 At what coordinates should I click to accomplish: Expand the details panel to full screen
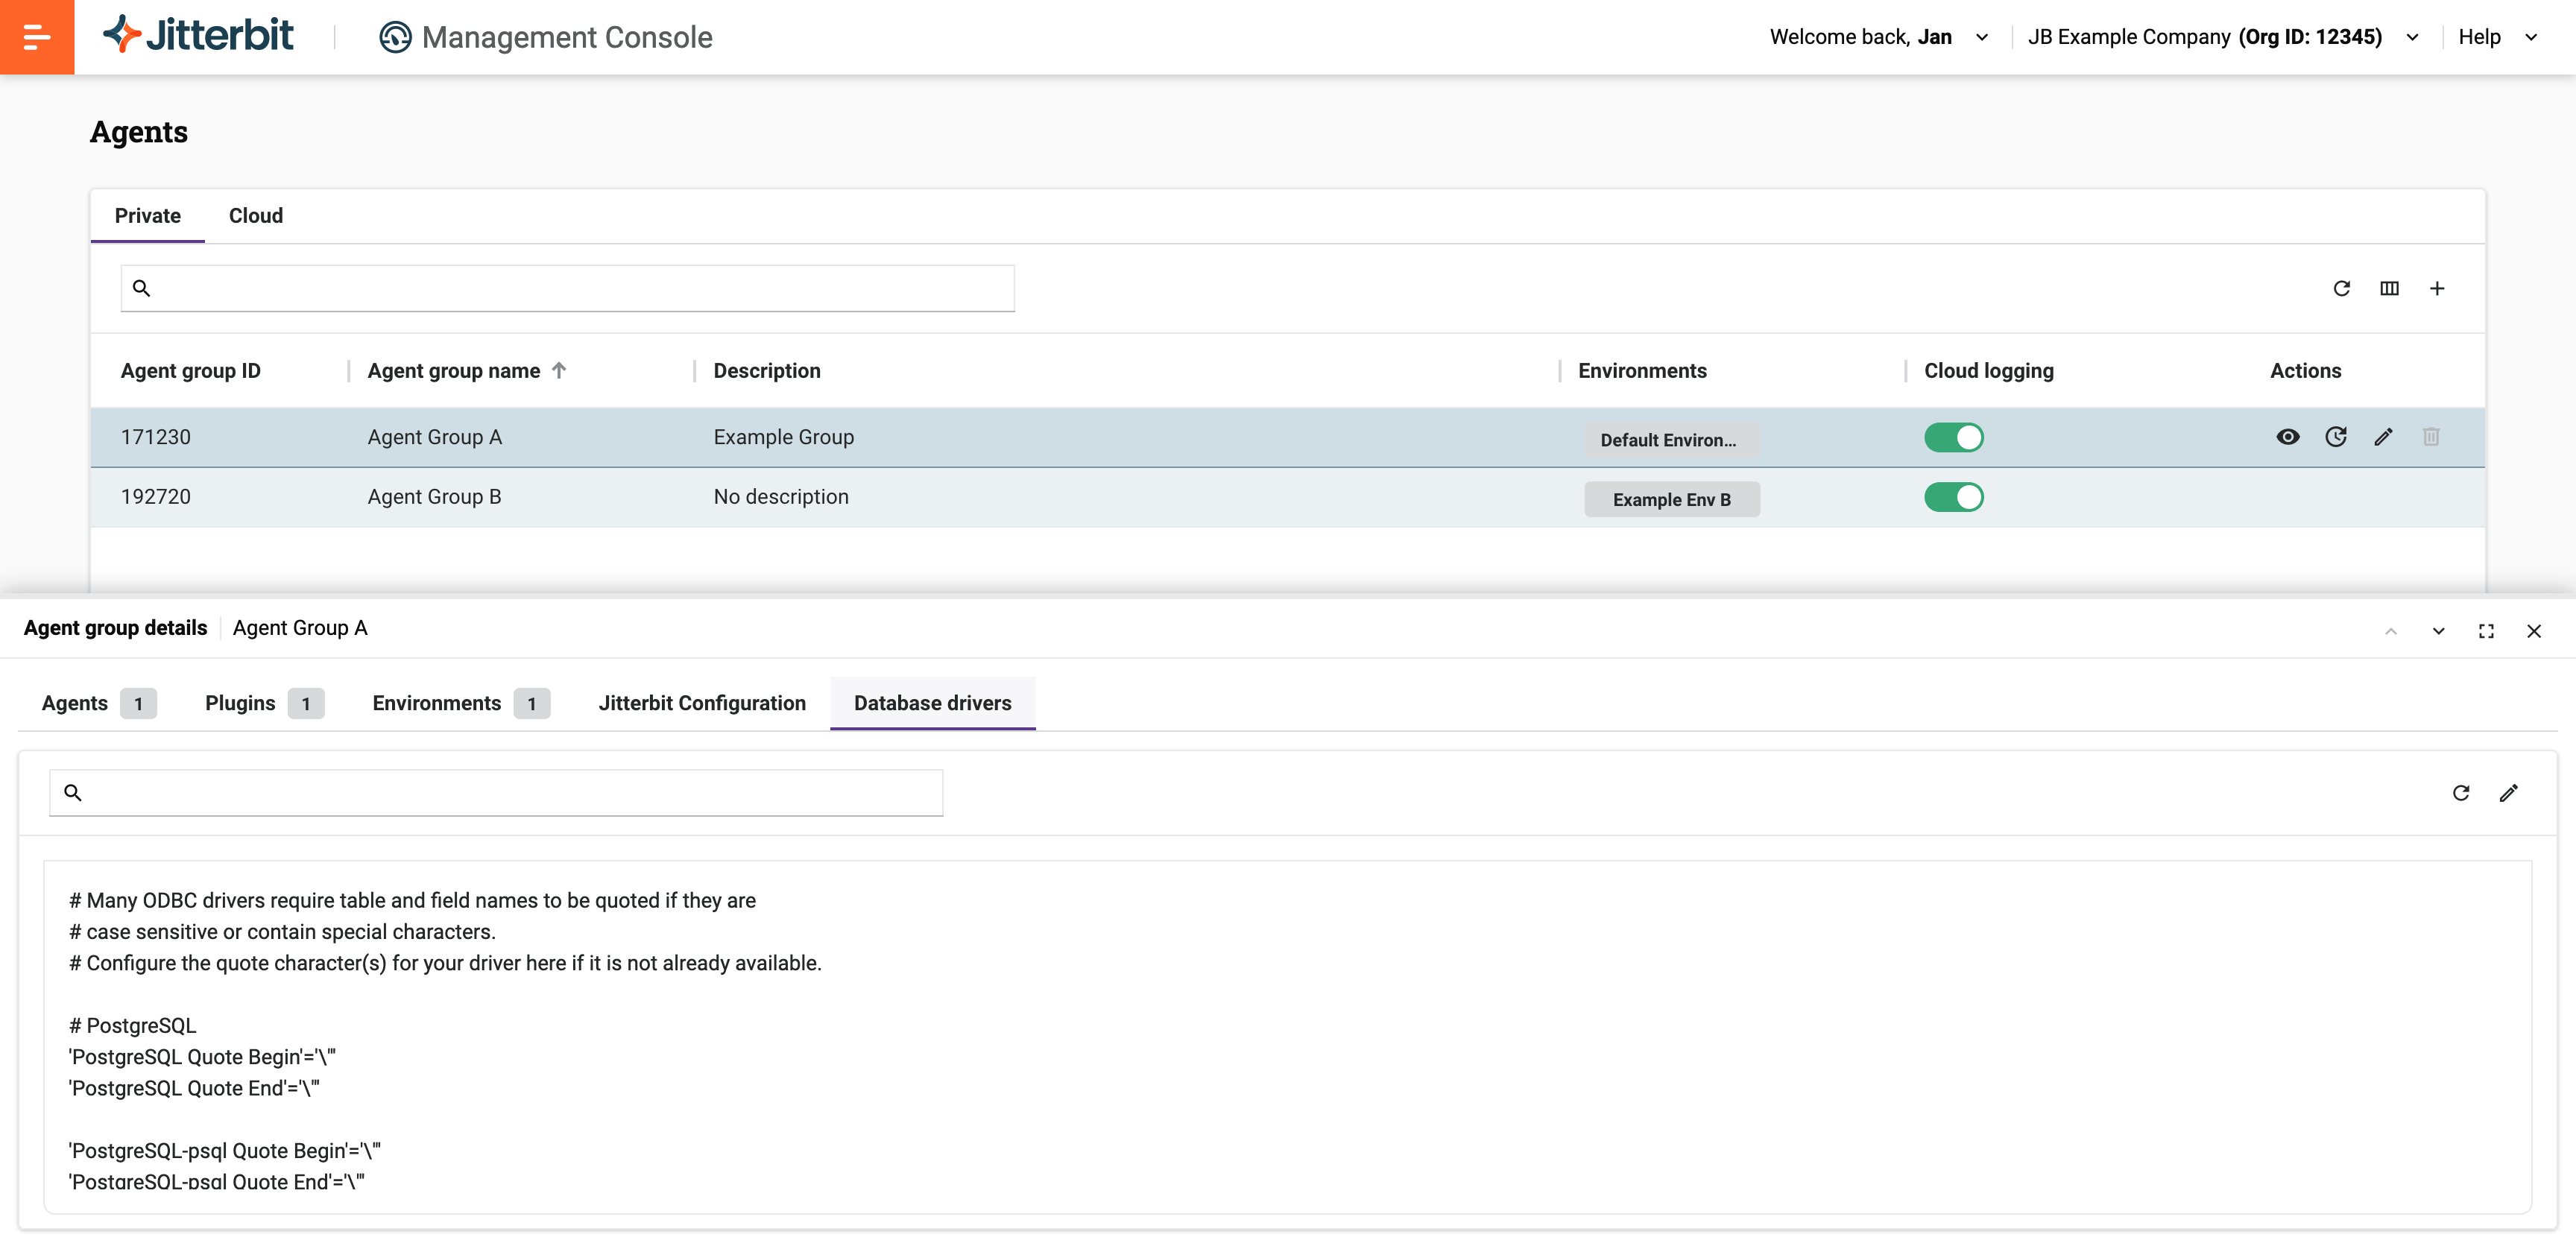click(2486, 631)
